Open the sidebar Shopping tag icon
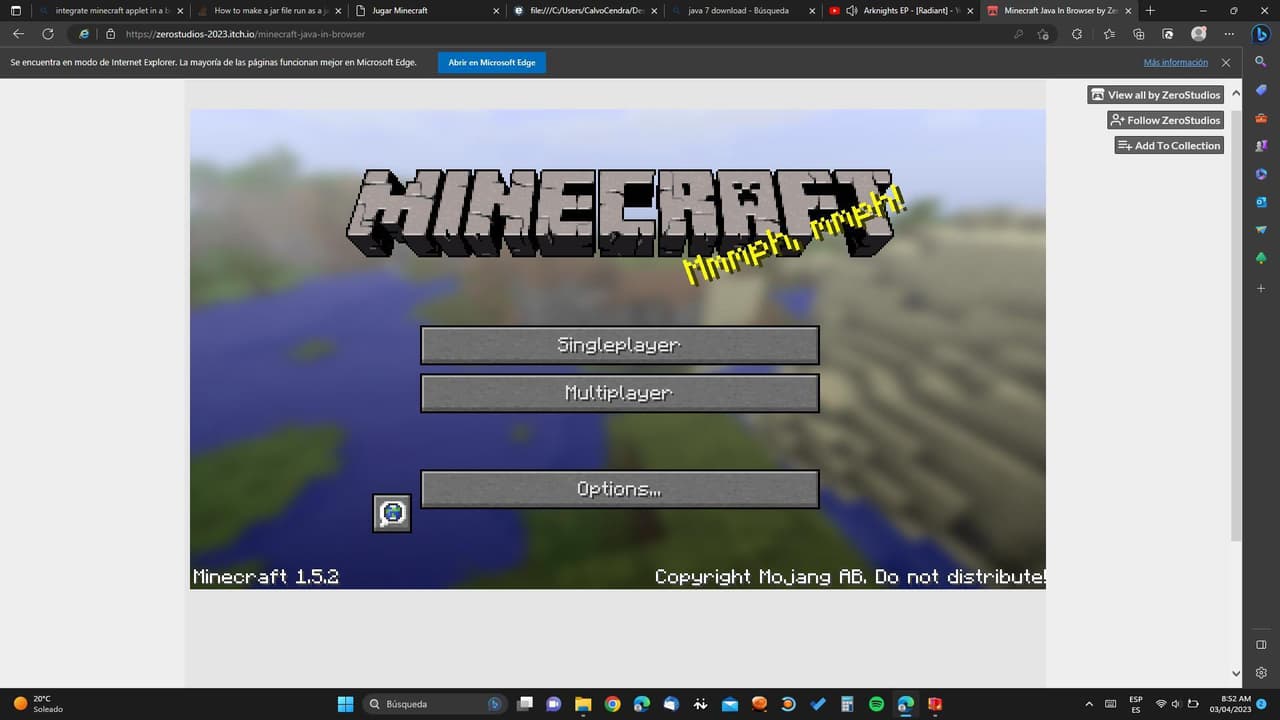Viewport: 1280px width, 720px height. click(1261, 90)
